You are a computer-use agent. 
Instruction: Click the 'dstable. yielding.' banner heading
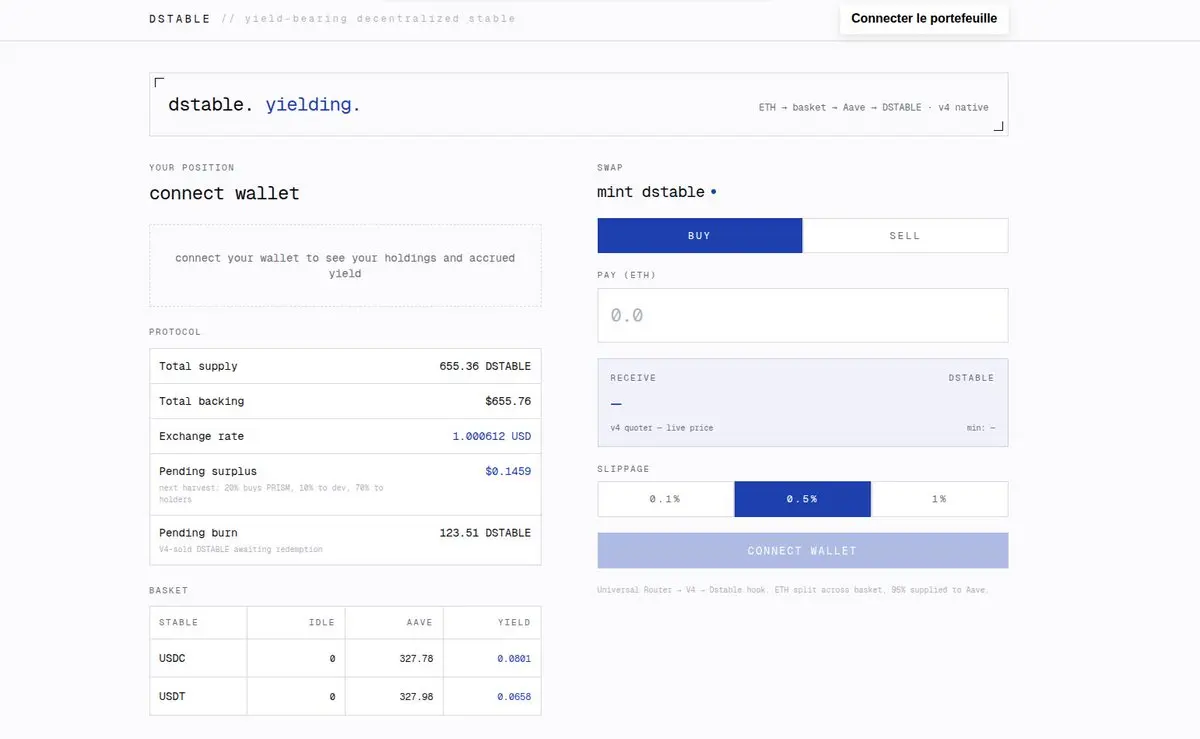click(x=264, y=104)
